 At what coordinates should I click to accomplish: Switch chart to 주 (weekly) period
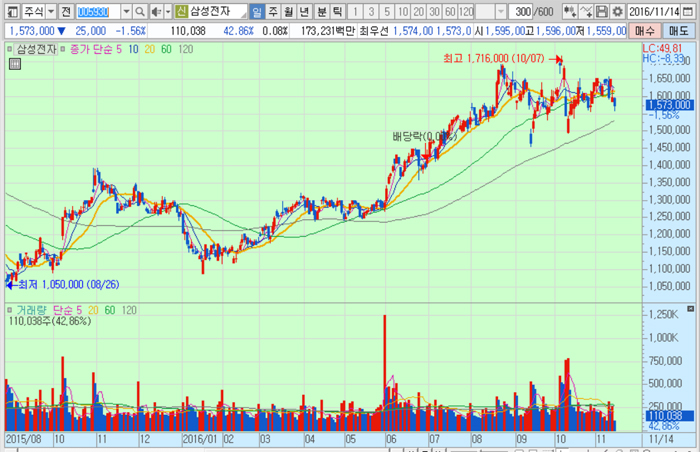pyautogui.click(x=273, y=12)
